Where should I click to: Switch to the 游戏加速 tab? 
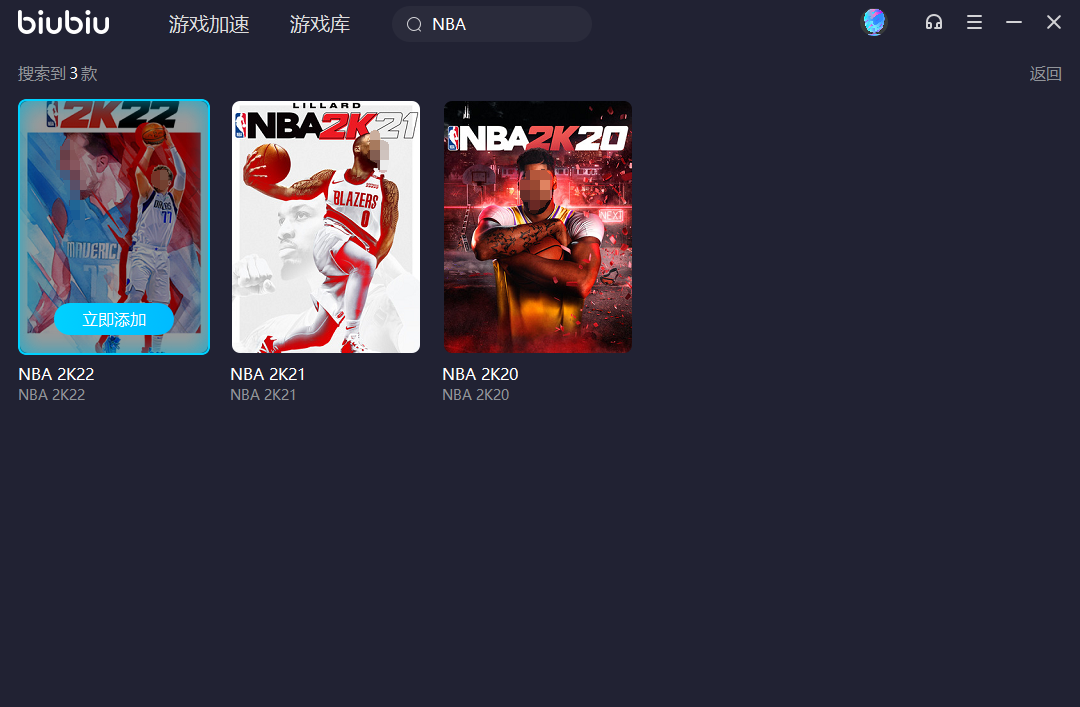[209, 24]
